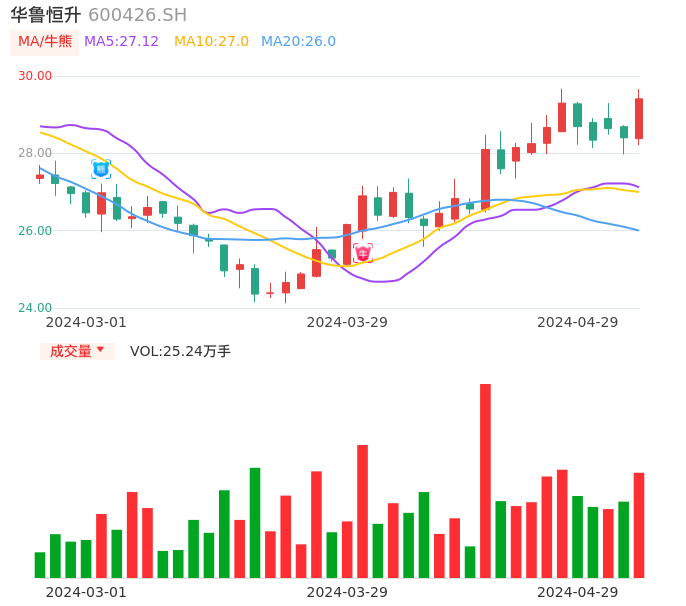The height and width of the screenshot is (606, 686).
Task: Toggle the MA20:26.0 moving average legend
Action: pyautogui.click(x=298, y=42)
